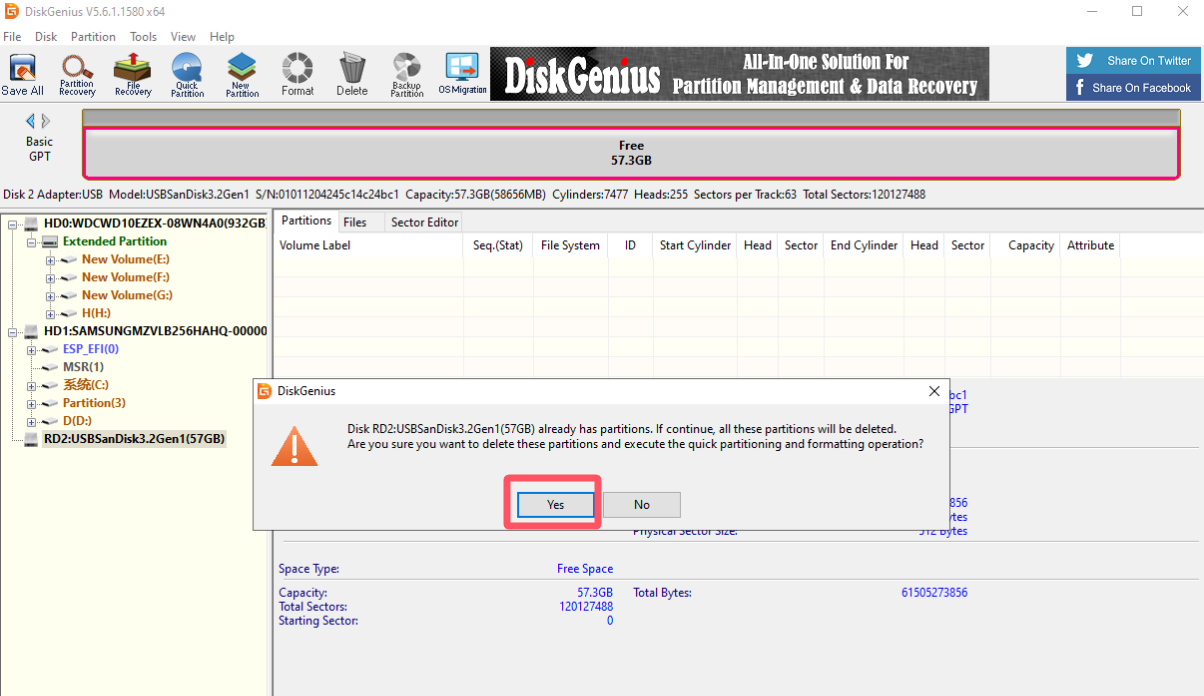Image resolution: width=1204 pixels, height=696 pixels.
Task: Go to previous disk with left arrow
Action: click(30, 121)
